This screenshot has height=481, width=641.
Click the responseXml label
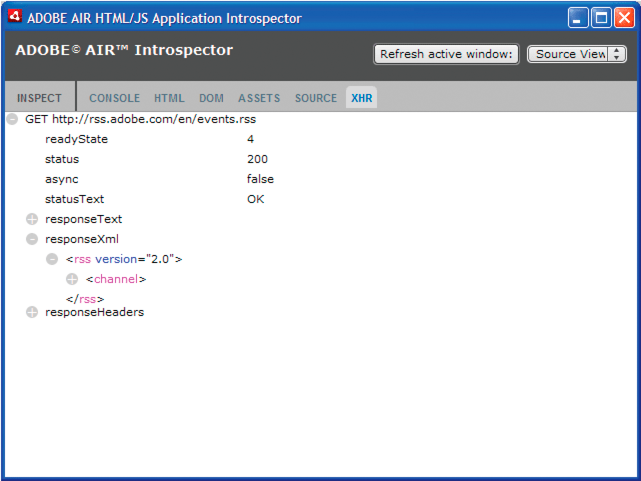82,239
